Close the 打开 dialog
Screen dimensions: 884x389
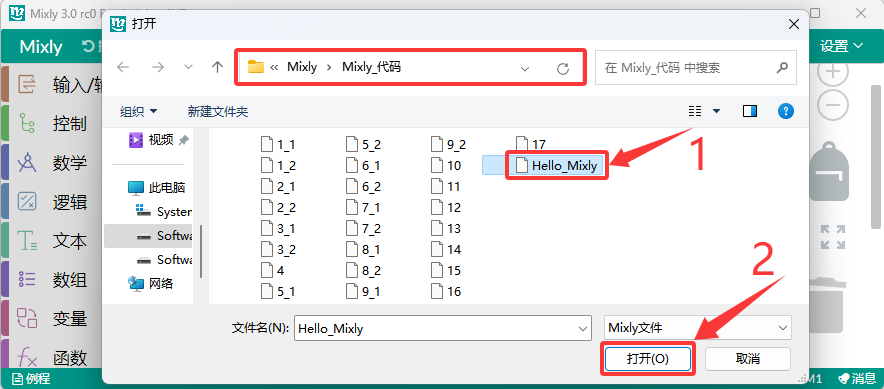794,24
